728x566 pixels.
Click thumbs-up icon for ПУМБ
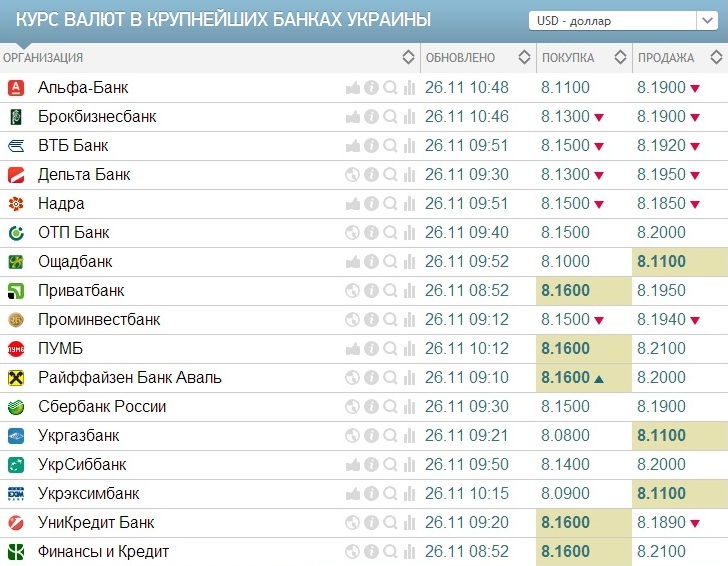(353, 348)
